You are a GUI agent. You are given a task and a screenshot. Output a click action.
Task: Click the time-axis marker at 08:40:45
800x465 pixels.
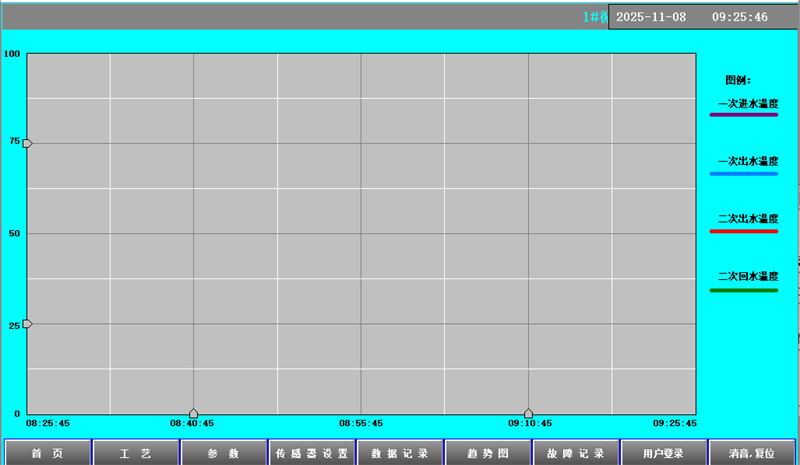pyautogui.click(x=193, y=413)
